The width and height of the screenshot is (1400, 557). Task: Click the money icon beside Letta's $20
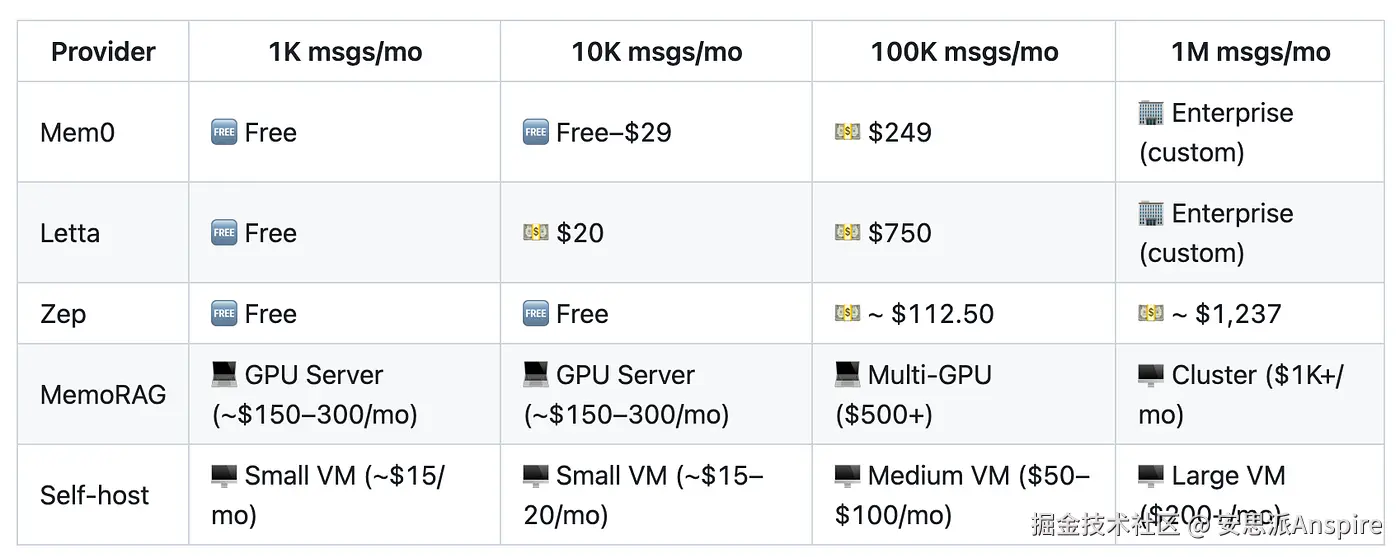click(x=536, y=233)
